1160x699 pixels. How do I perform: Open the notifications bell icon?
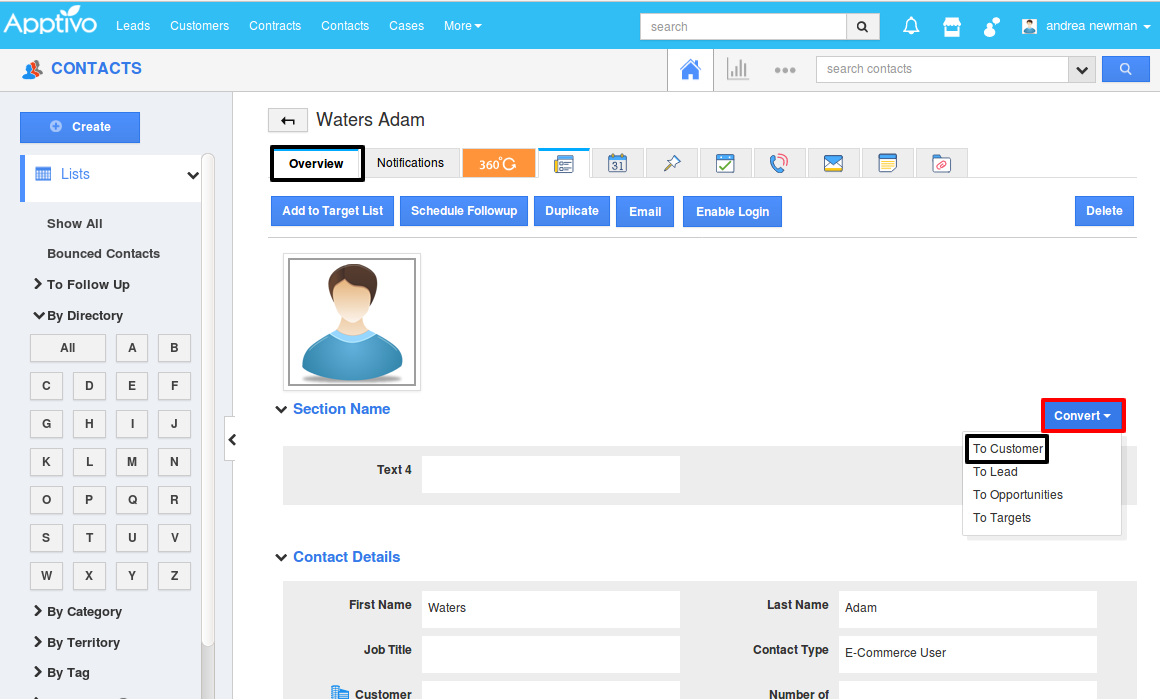tap(911, 26)
